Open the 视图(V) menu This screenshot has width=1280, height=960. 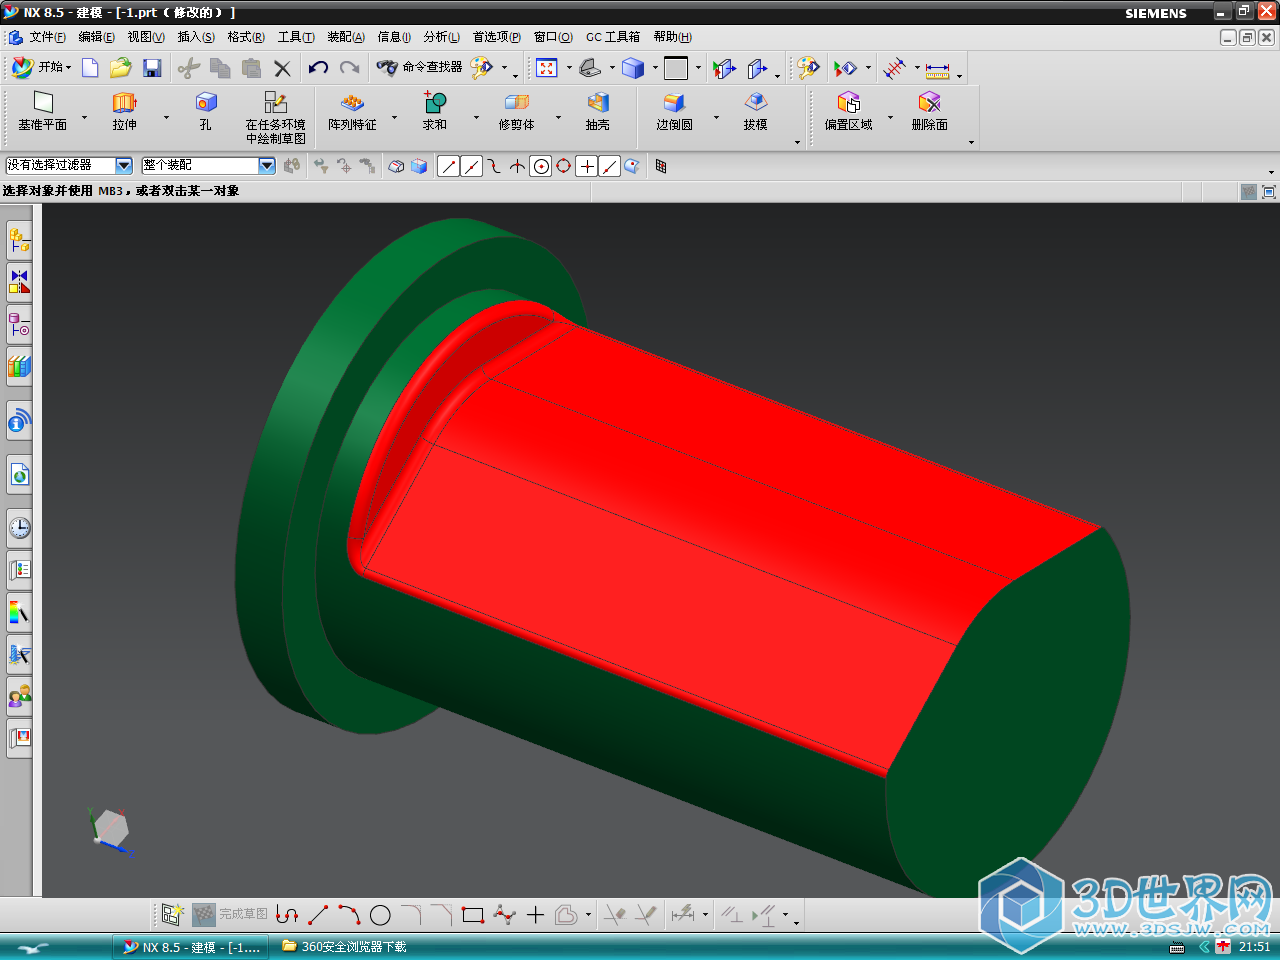pyautogui.click(x=146, y=37)
